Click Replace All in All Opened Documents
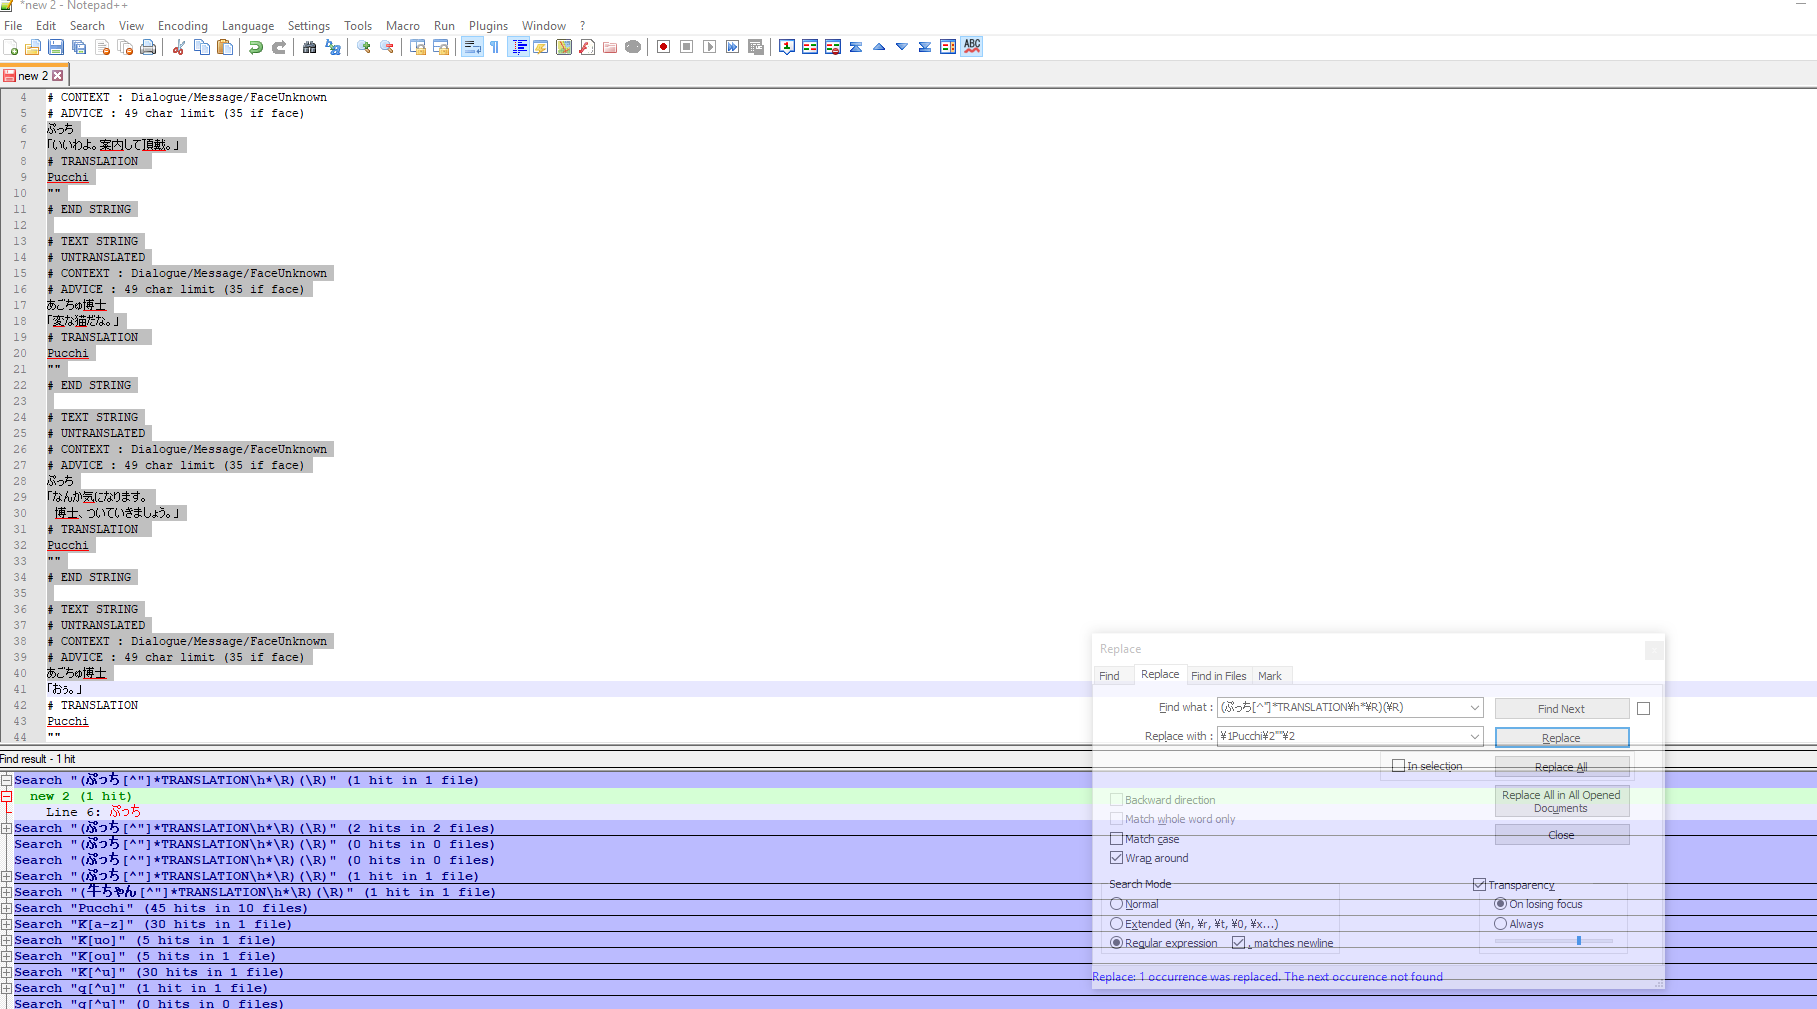 (1561, 802)
